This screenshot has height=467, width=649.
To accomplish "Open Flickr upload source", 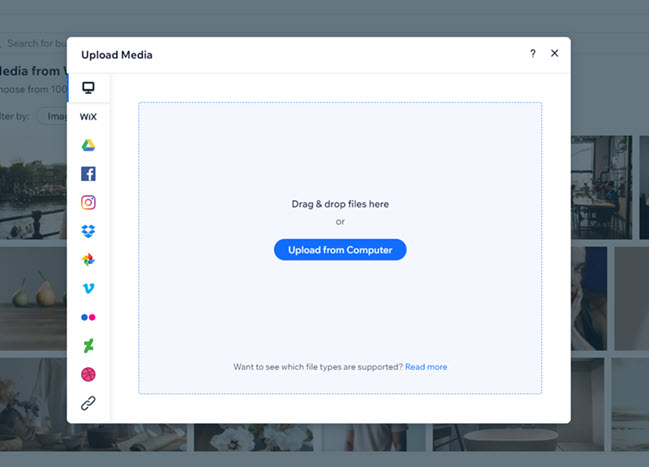I will pos(88,317).
